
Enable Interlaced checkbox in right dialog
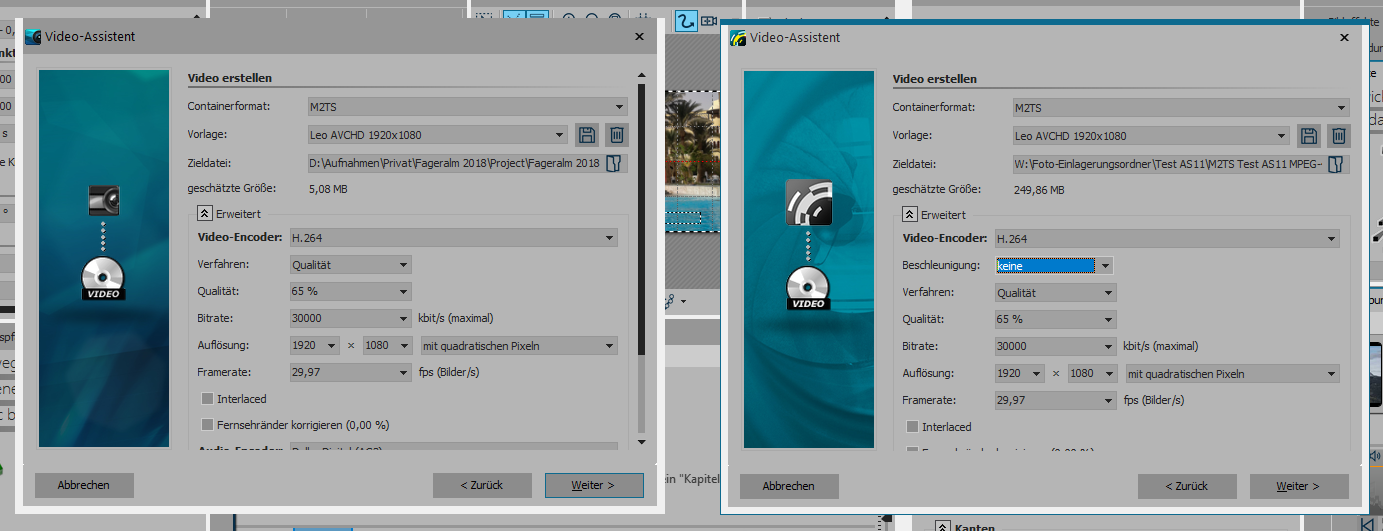(912, 427)
